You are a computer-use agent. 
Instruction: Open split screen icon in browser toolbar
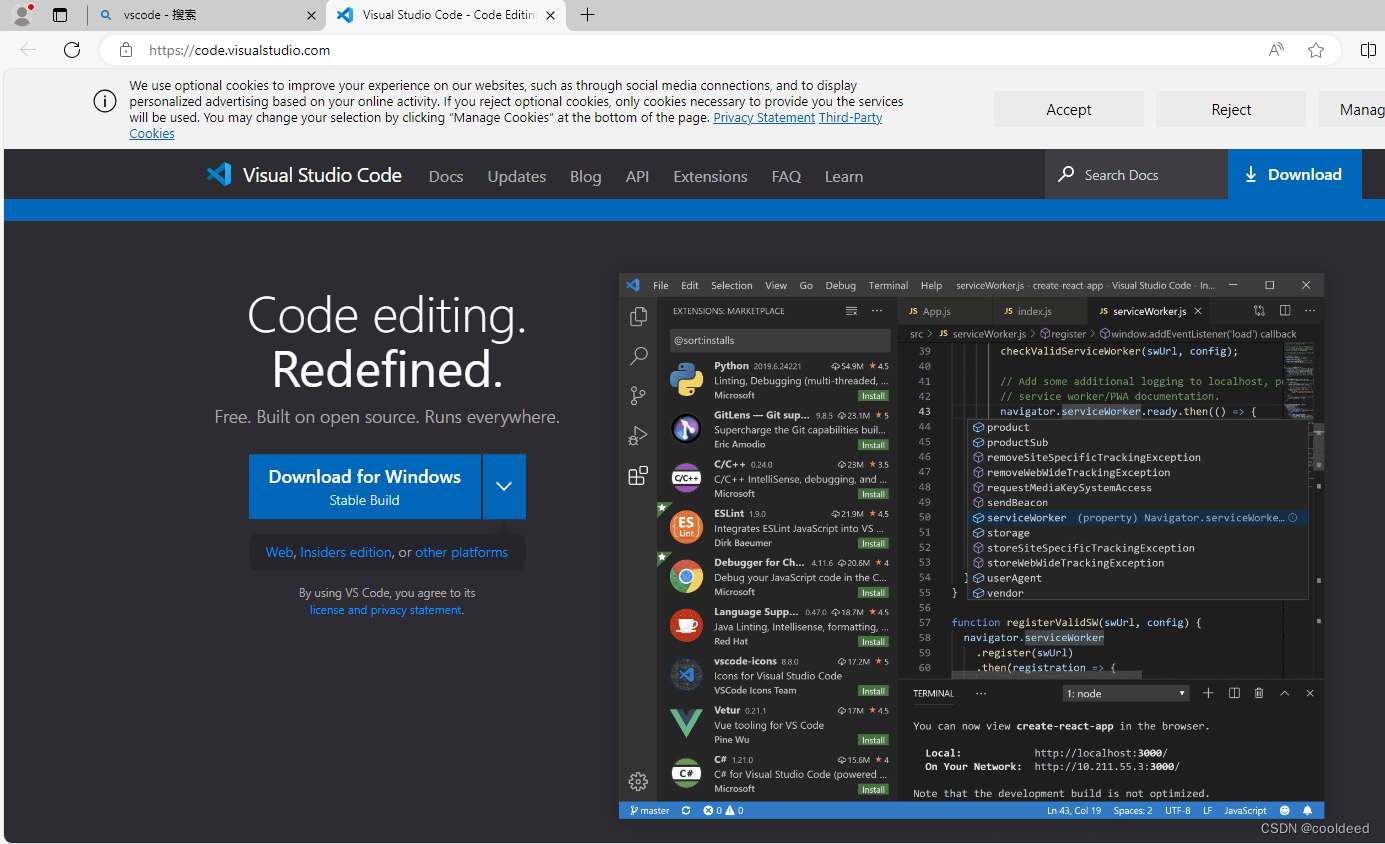coord(1369,50)
